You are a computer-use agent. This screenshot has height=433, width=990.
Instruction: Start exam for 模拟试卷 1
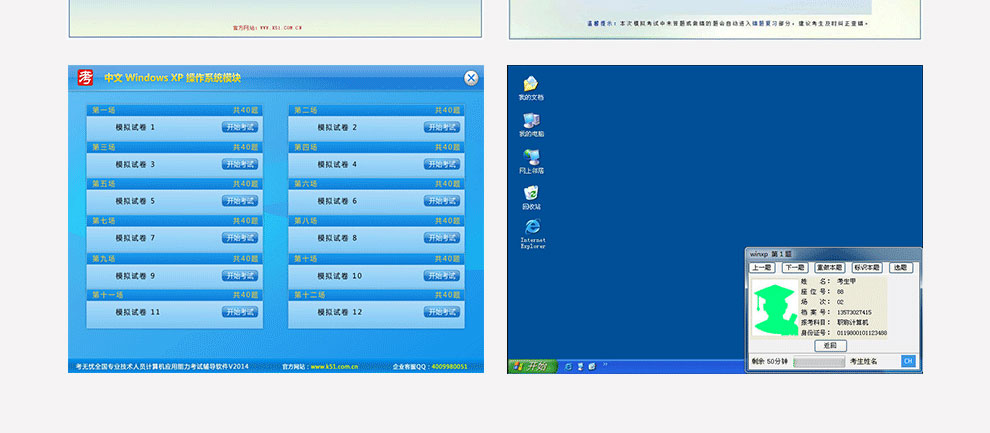coord(240,128)
